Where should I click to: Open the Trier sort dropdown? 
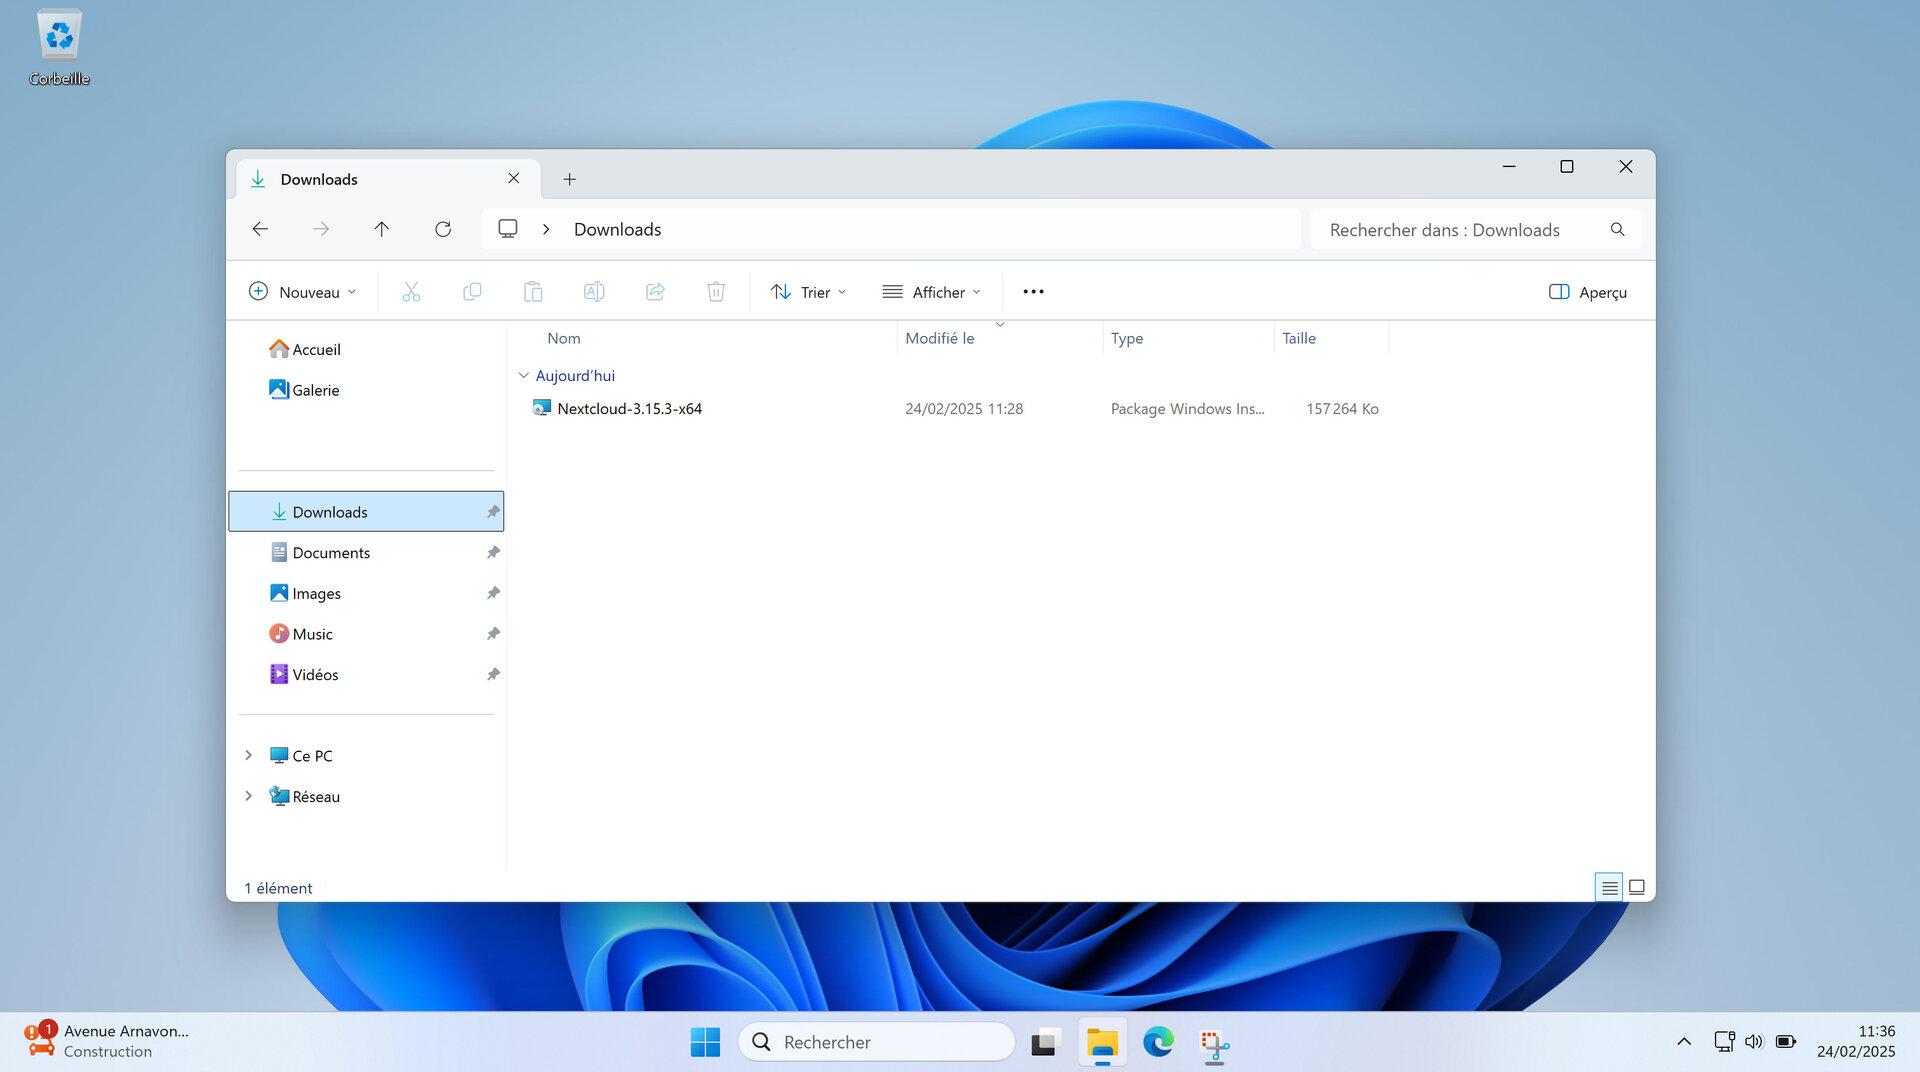[x=808, y=292]
